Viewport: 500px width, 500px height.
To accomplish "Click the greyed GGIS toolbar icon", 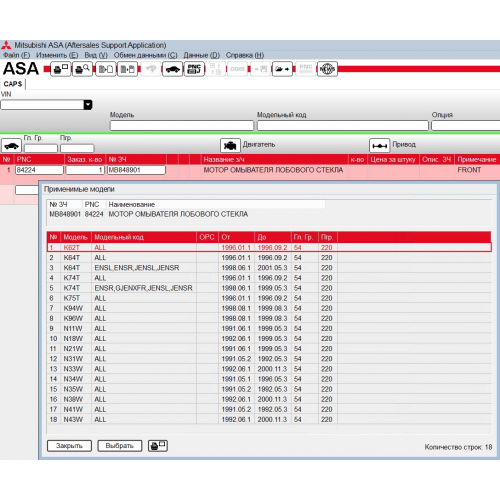I will (x=237, y=69).
